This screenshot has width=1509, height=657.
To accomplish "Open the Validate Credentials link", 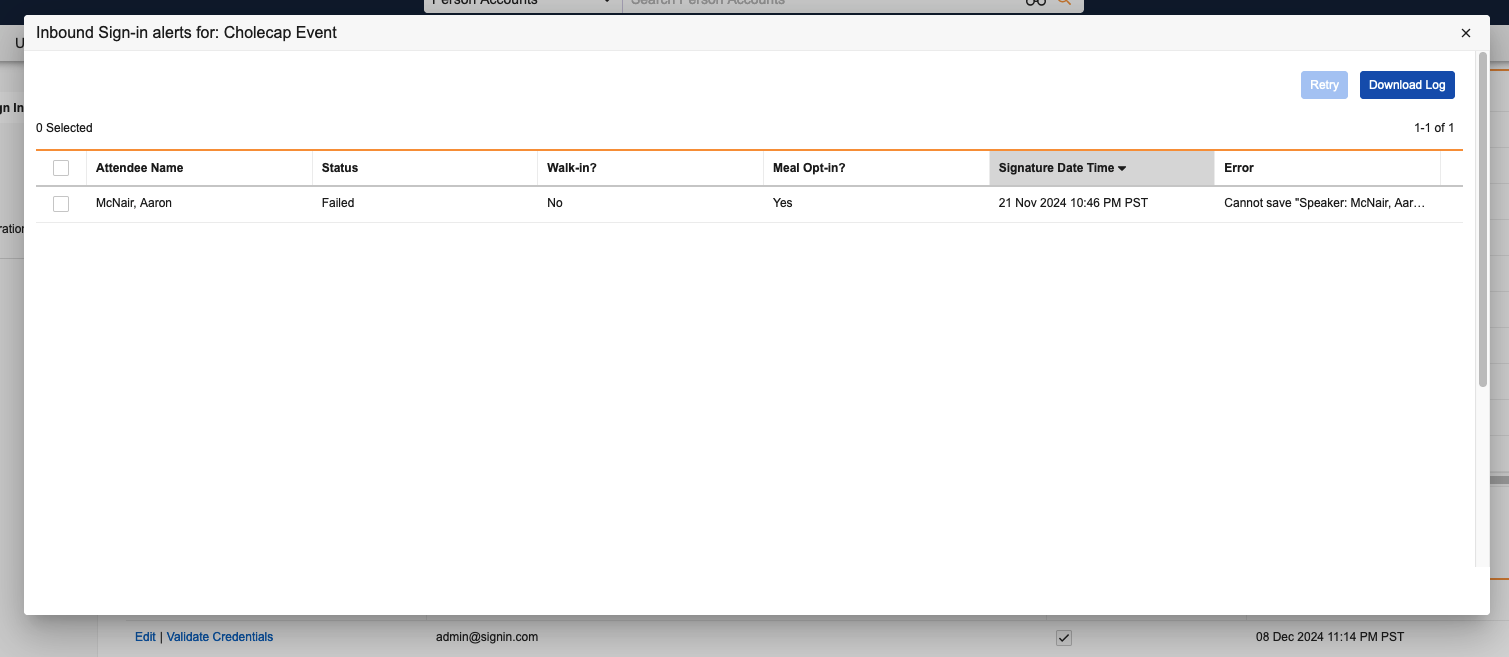I will click(219, 637).
